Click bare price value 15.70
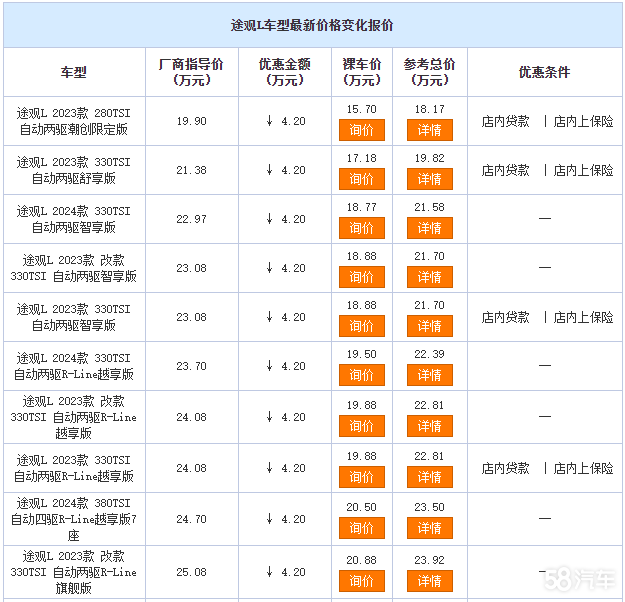This screenshot has height=602, width=625. 362,109
